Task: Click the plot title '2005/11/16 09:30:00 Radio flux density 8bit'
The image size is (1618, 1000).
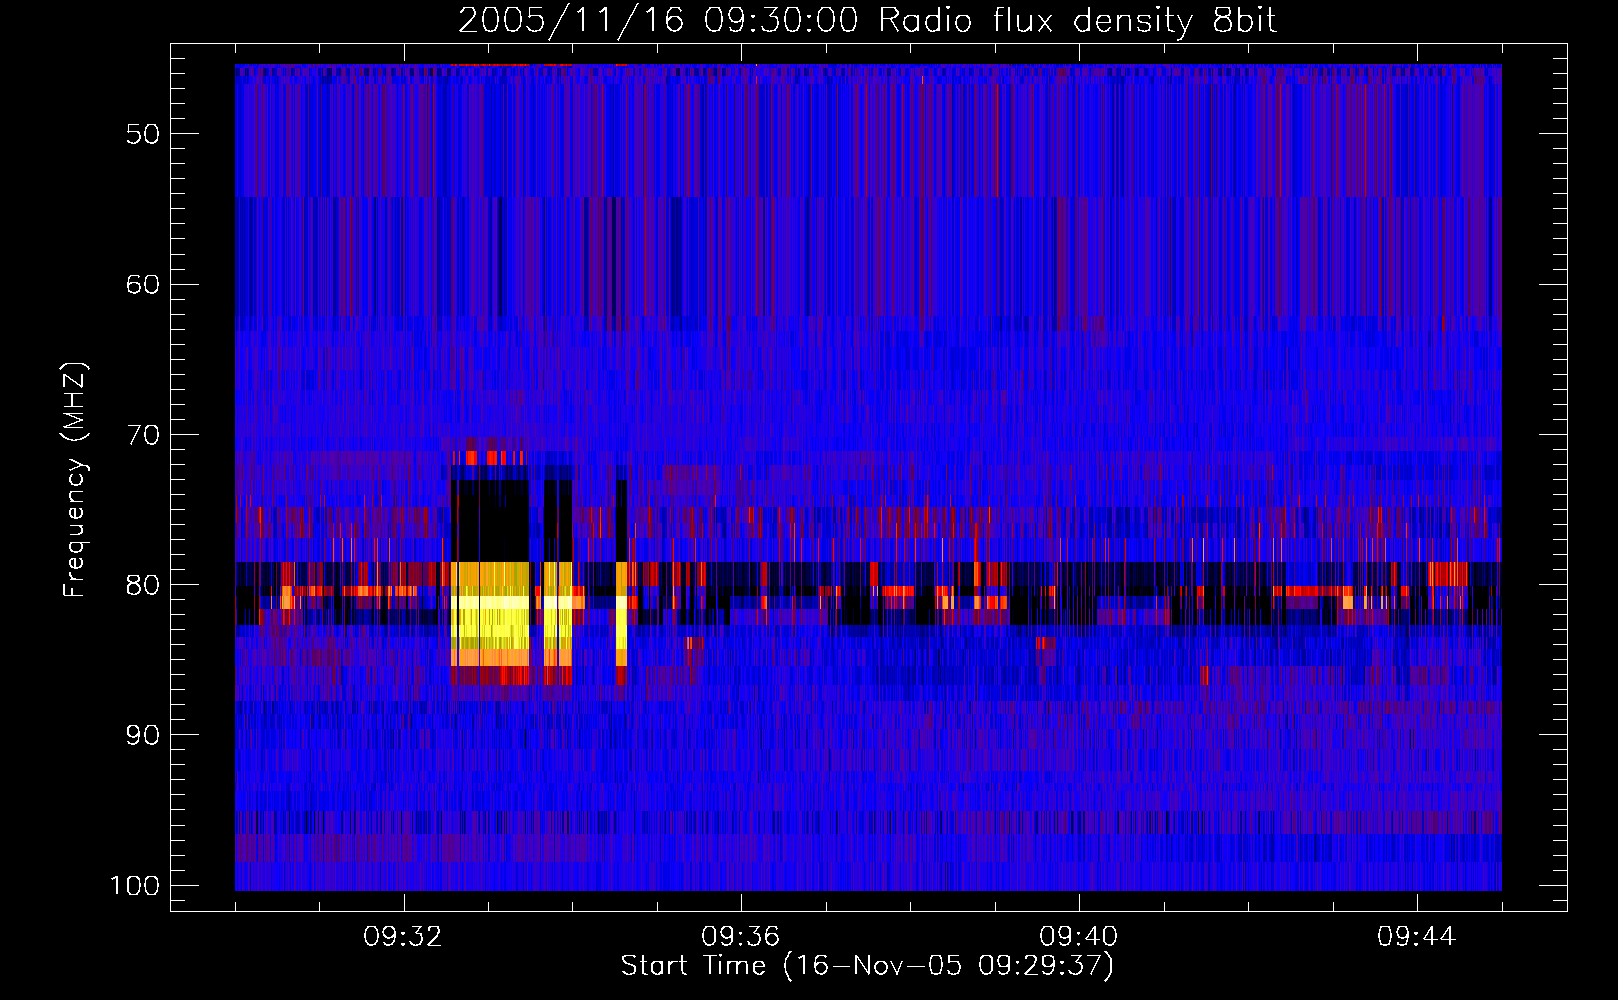Action: 867,21
